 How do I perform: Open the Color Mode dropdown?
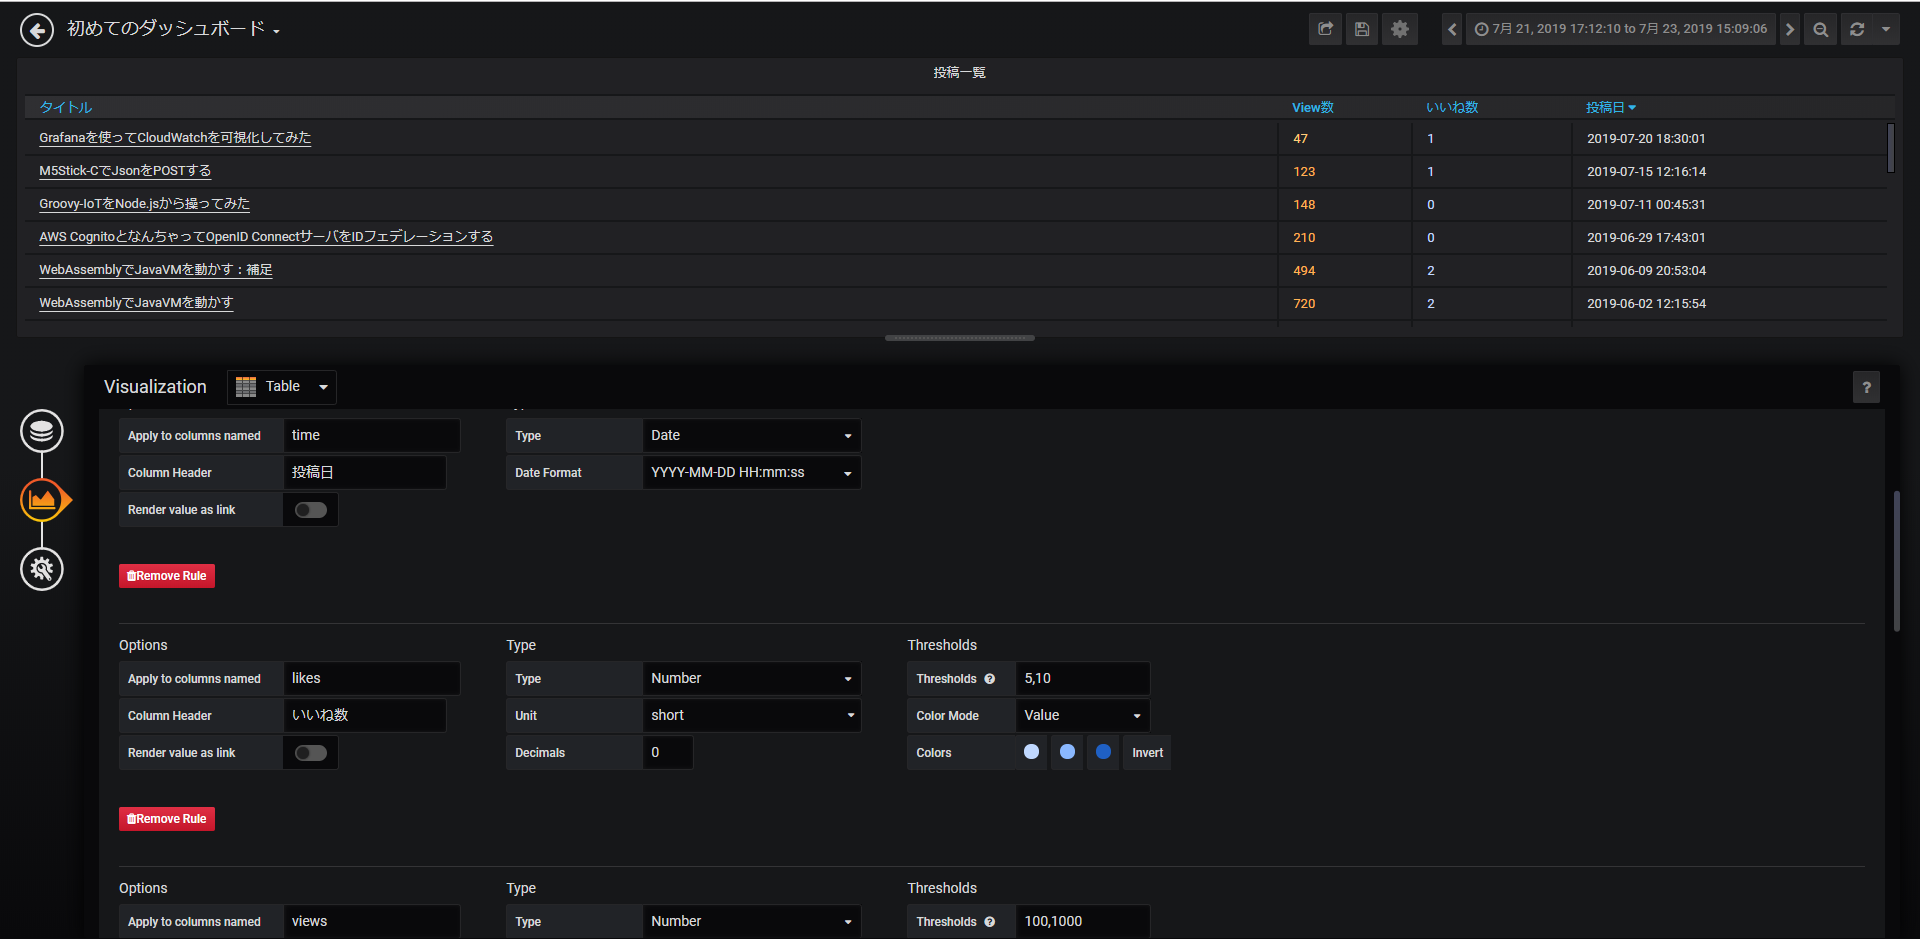[x=1082, y=716]
